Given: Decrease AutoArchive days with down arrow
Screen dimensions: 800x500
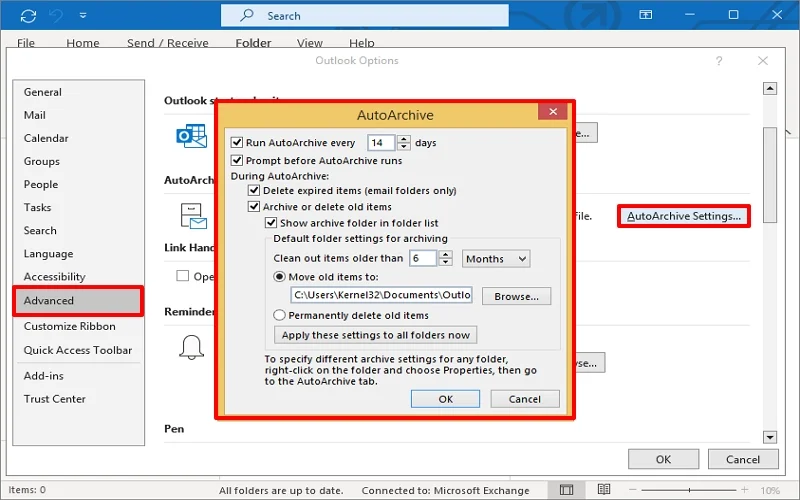Looking at the screenshot, I should (x=404, y=146).
